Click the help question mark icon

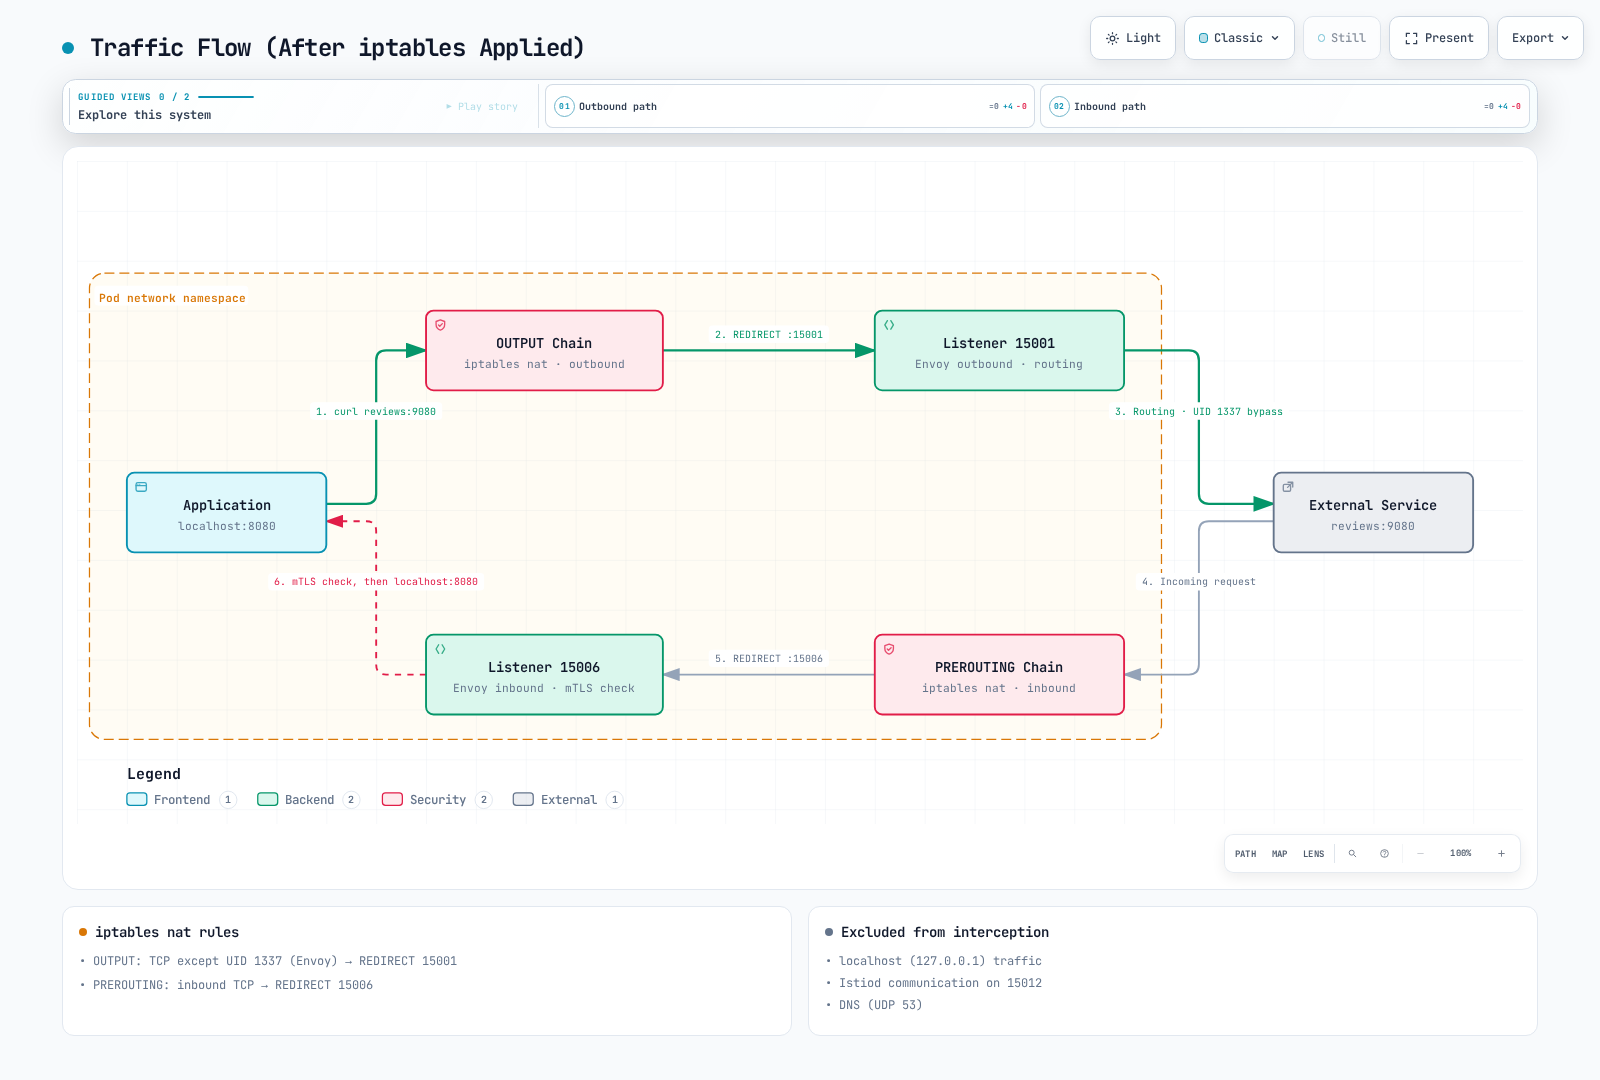[x=1384, y=854]
